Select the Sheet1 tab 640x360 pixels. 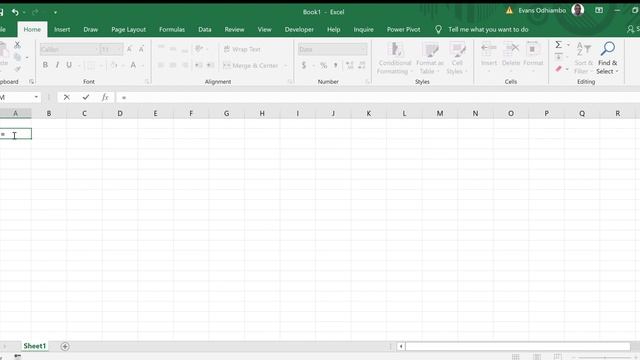(x=35, y=346)
